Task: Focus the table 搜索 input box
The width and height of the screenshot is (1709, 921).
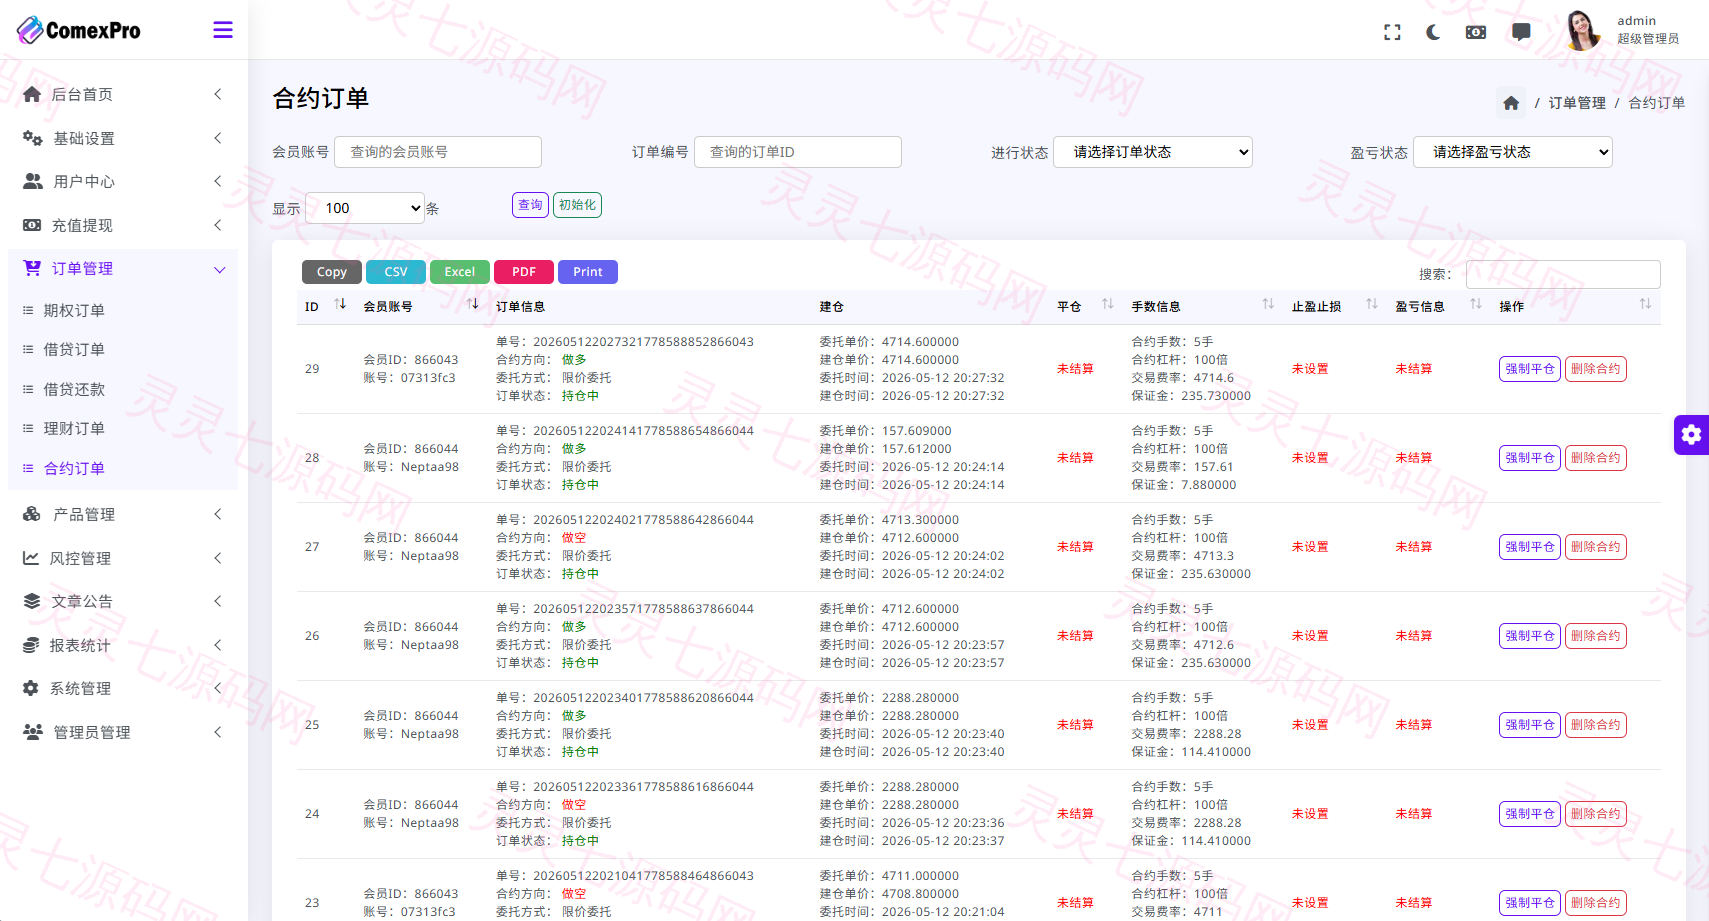Action: coord(1563,274)
